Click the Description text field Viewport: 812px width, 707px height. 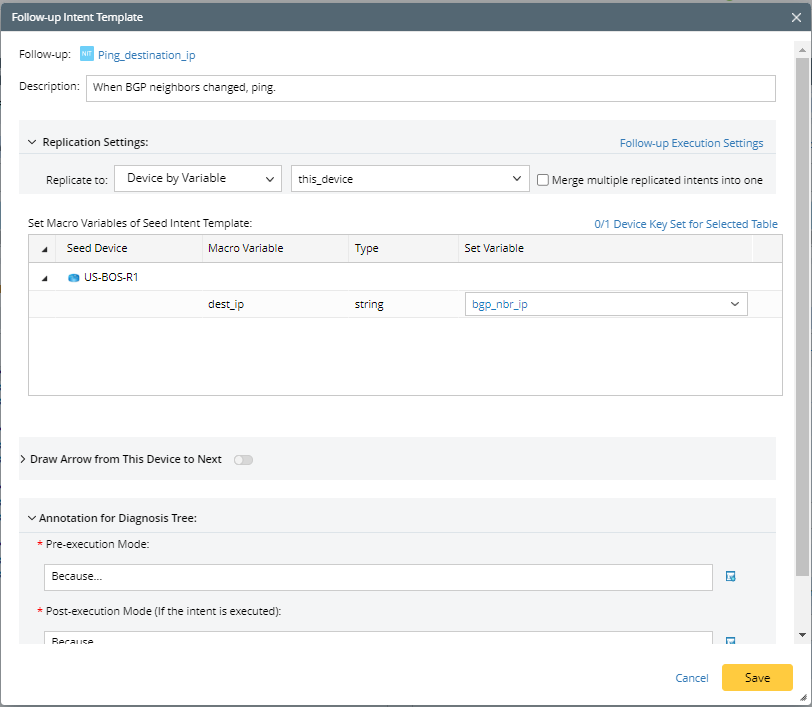tap(430, 88)
